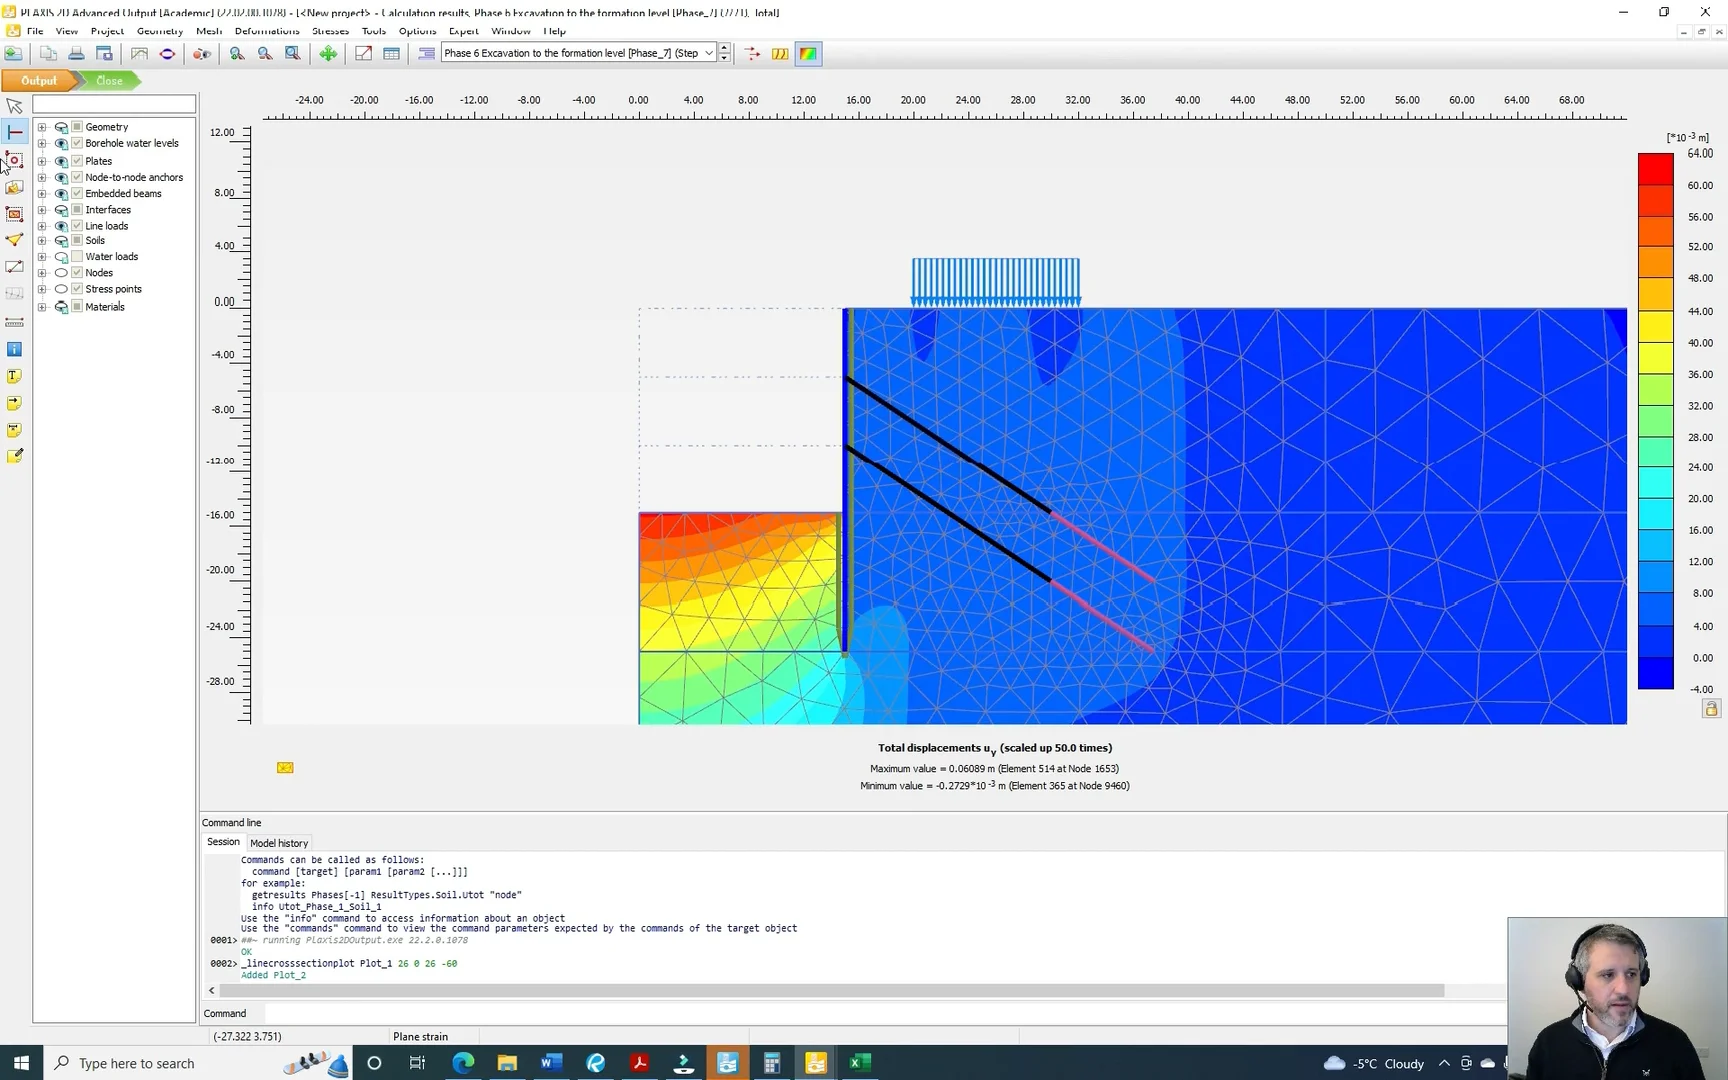1728x1080 pixels.
Task: Click the distance measurement ruler tool
Action: (x=14, y=322)
